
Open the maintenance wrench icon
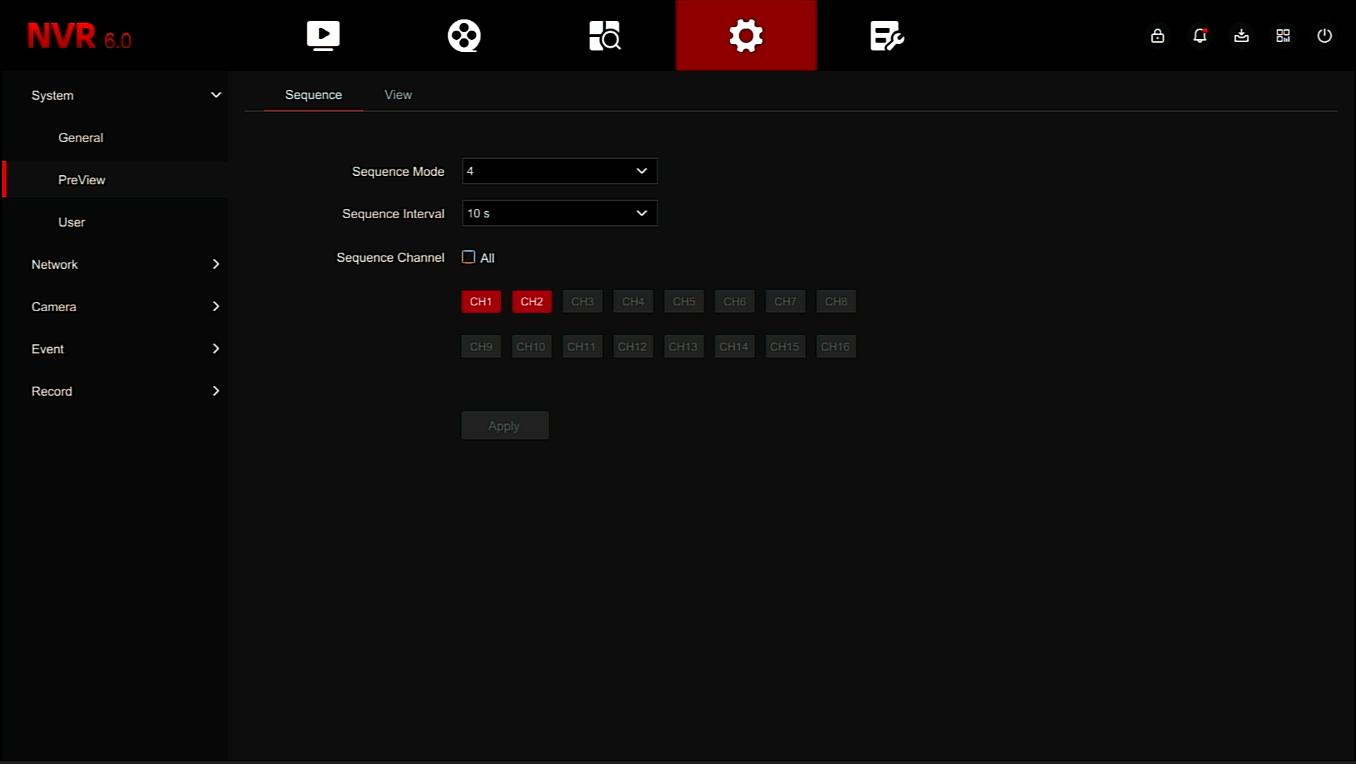[887, 36]
